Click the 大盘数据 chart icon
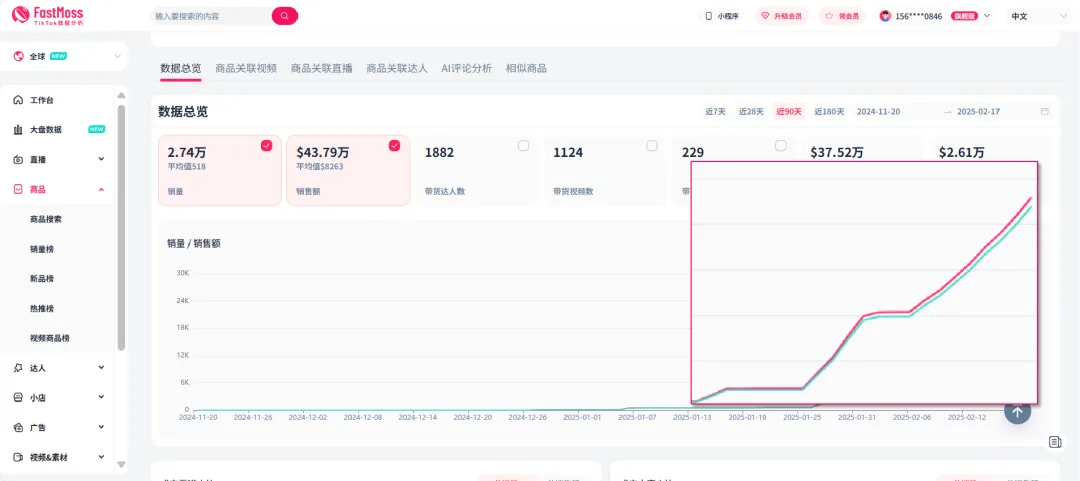Screen dimensions: 1080x481 (x=19, y=130)
